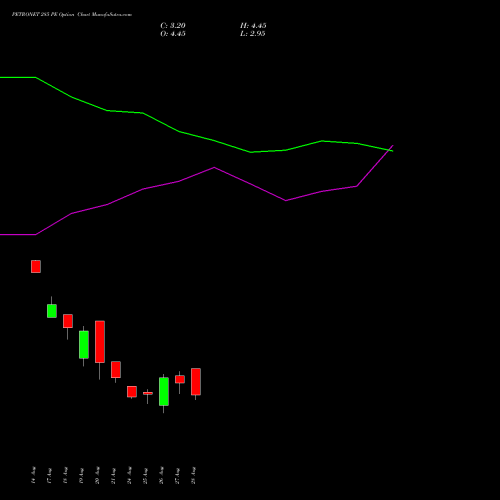Viewport: 500px width, 500px height.
Task: Click the 28 Aug date label
Action: pyautogui.click(x=193, y=475)
